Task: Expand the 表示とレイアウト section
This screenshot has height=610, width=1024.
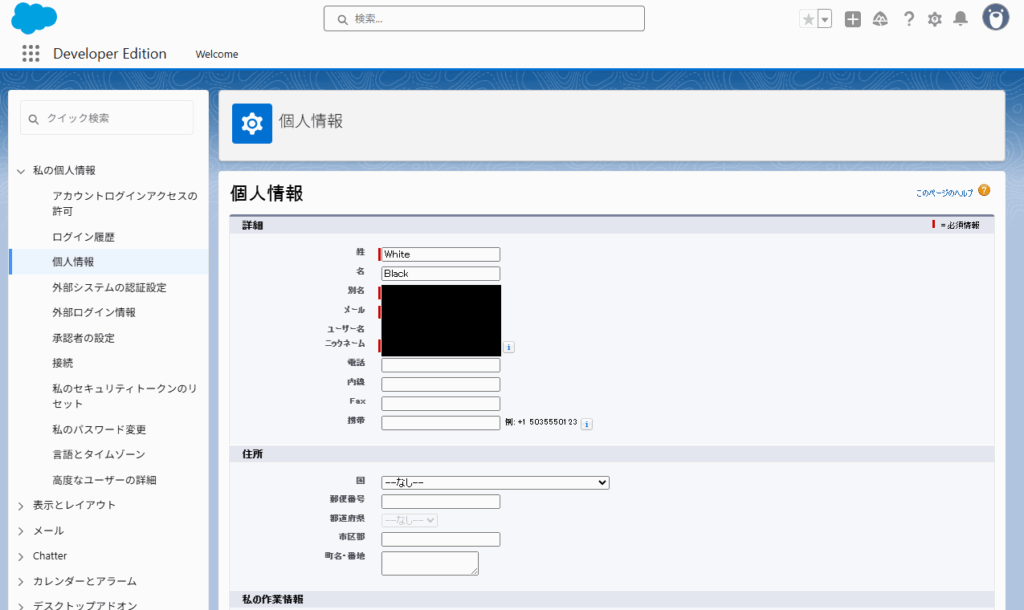Action: [x=74, y=505]
